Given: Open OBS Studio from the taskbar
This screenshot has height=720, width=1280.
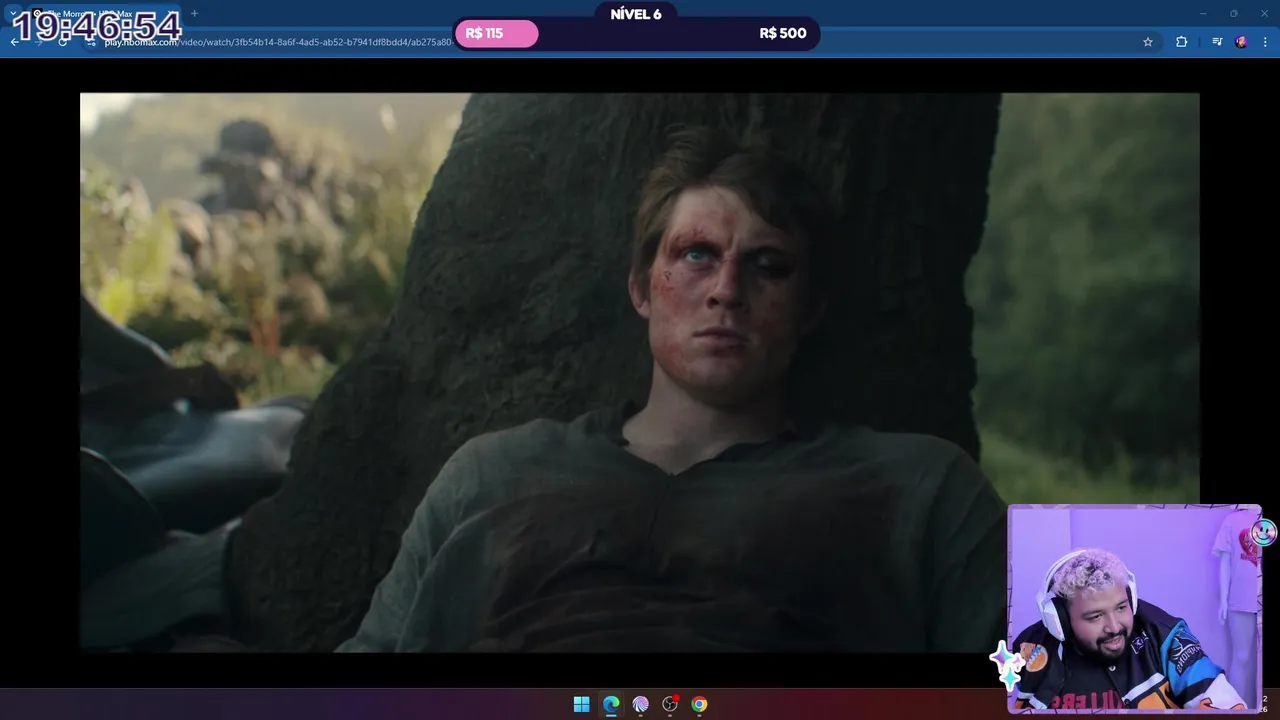Looking at the screenshot, I should click(670, 705).
